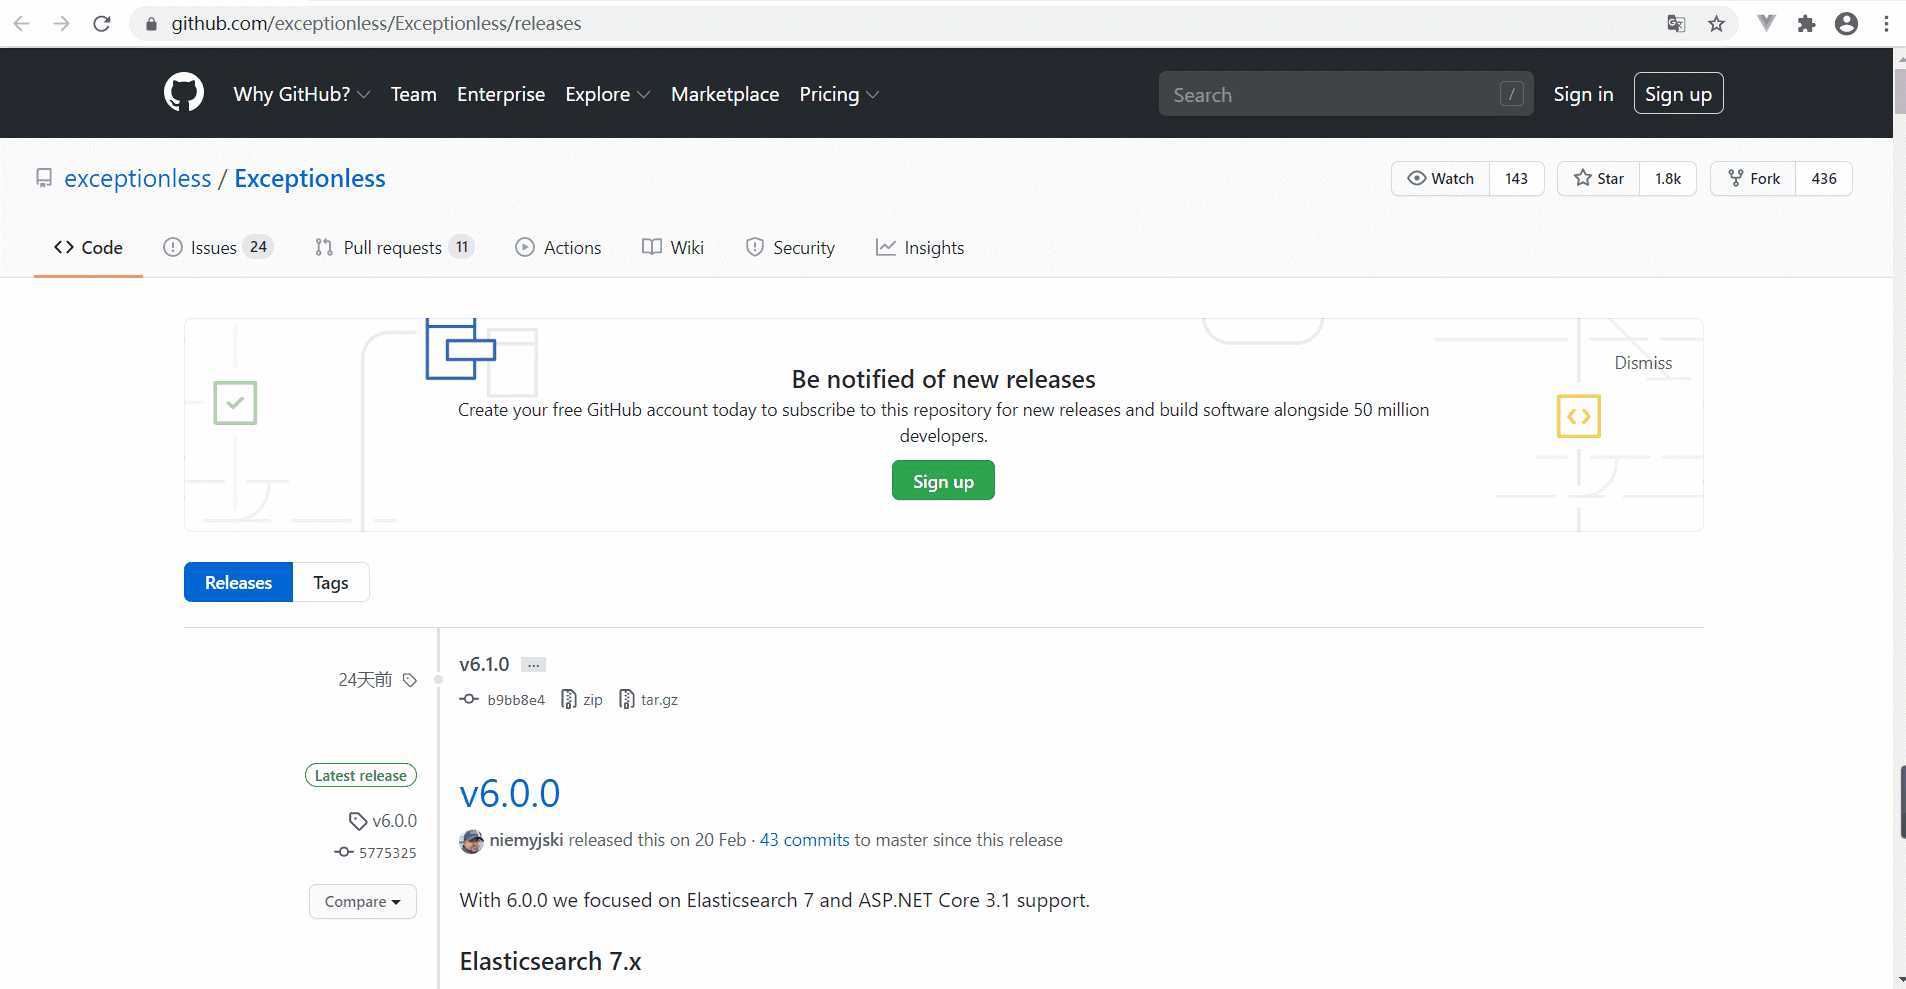Open the Security tab

pos(790,248)
